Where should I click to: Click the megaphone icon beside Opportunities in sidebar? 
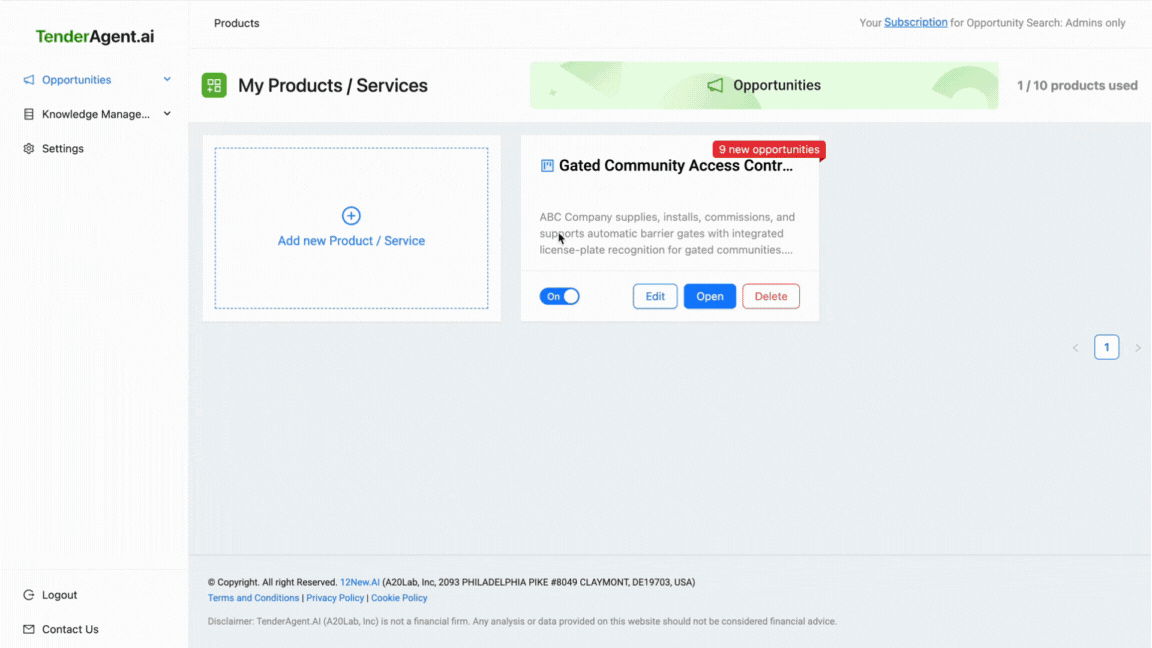(x=29, y=80)
